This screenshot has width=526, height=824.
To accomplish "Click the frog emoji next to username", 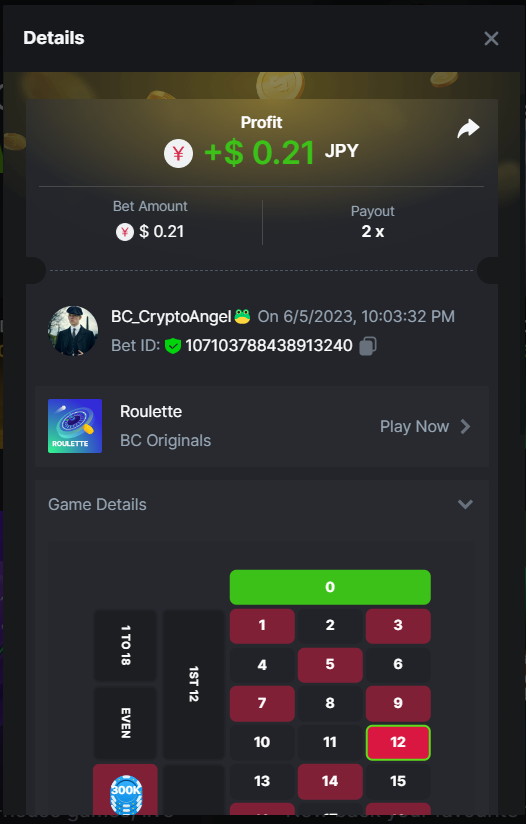I will pyautogui.click(x=242, y=316).
